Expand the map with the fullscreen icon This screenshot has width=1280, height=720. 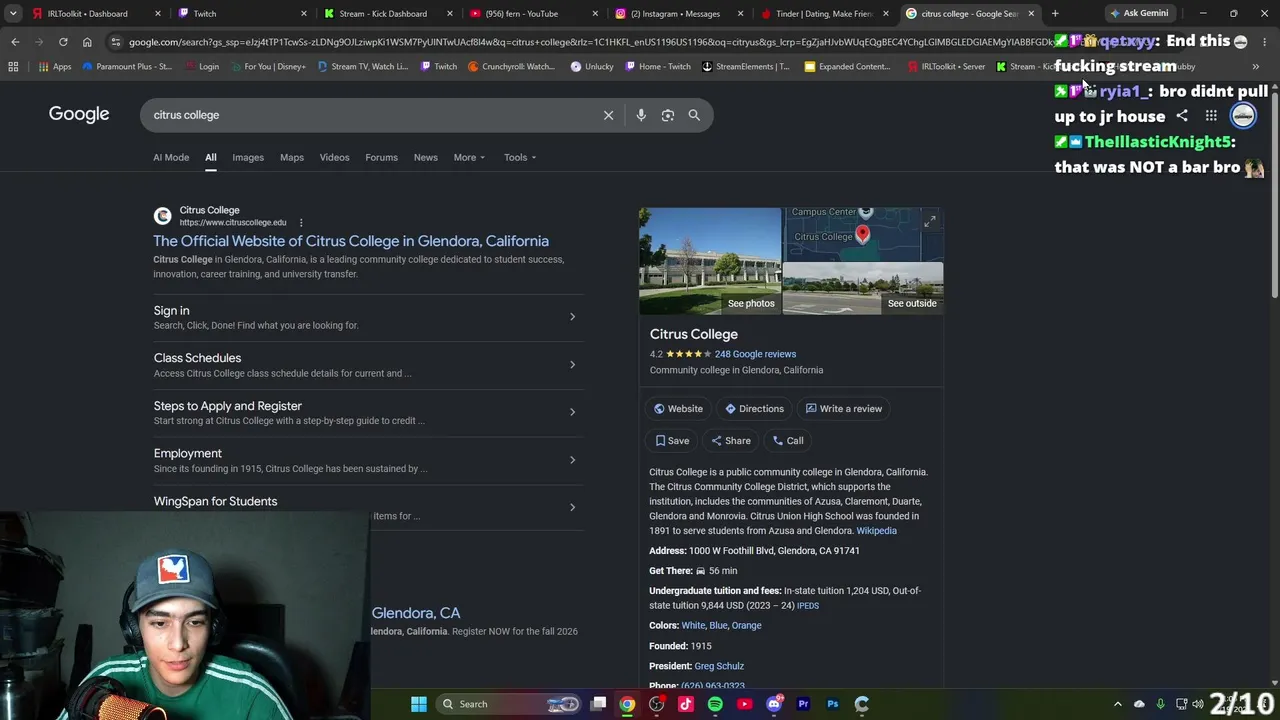pyautogui.click(x=930, y=221)
